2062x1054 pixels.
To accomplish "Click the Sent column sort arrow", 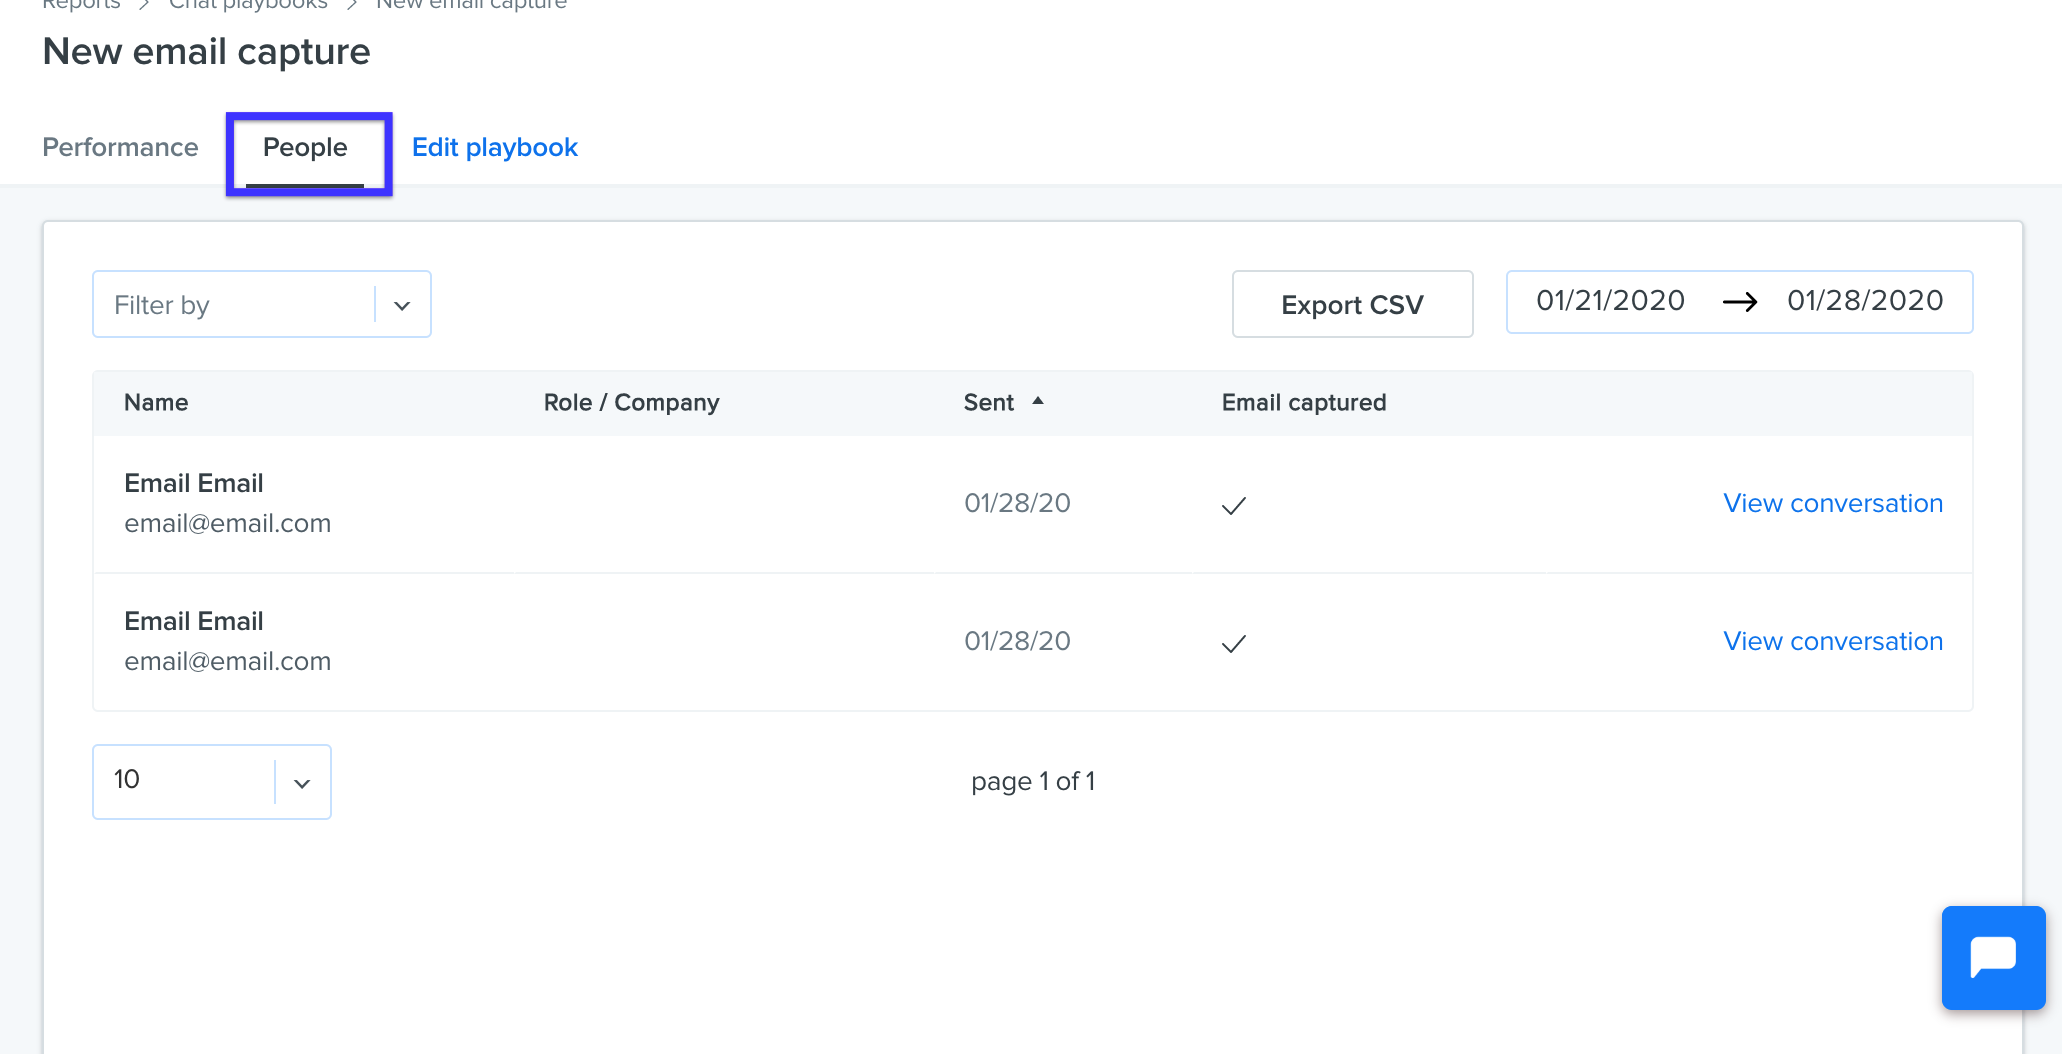I will click(1038, 401).
